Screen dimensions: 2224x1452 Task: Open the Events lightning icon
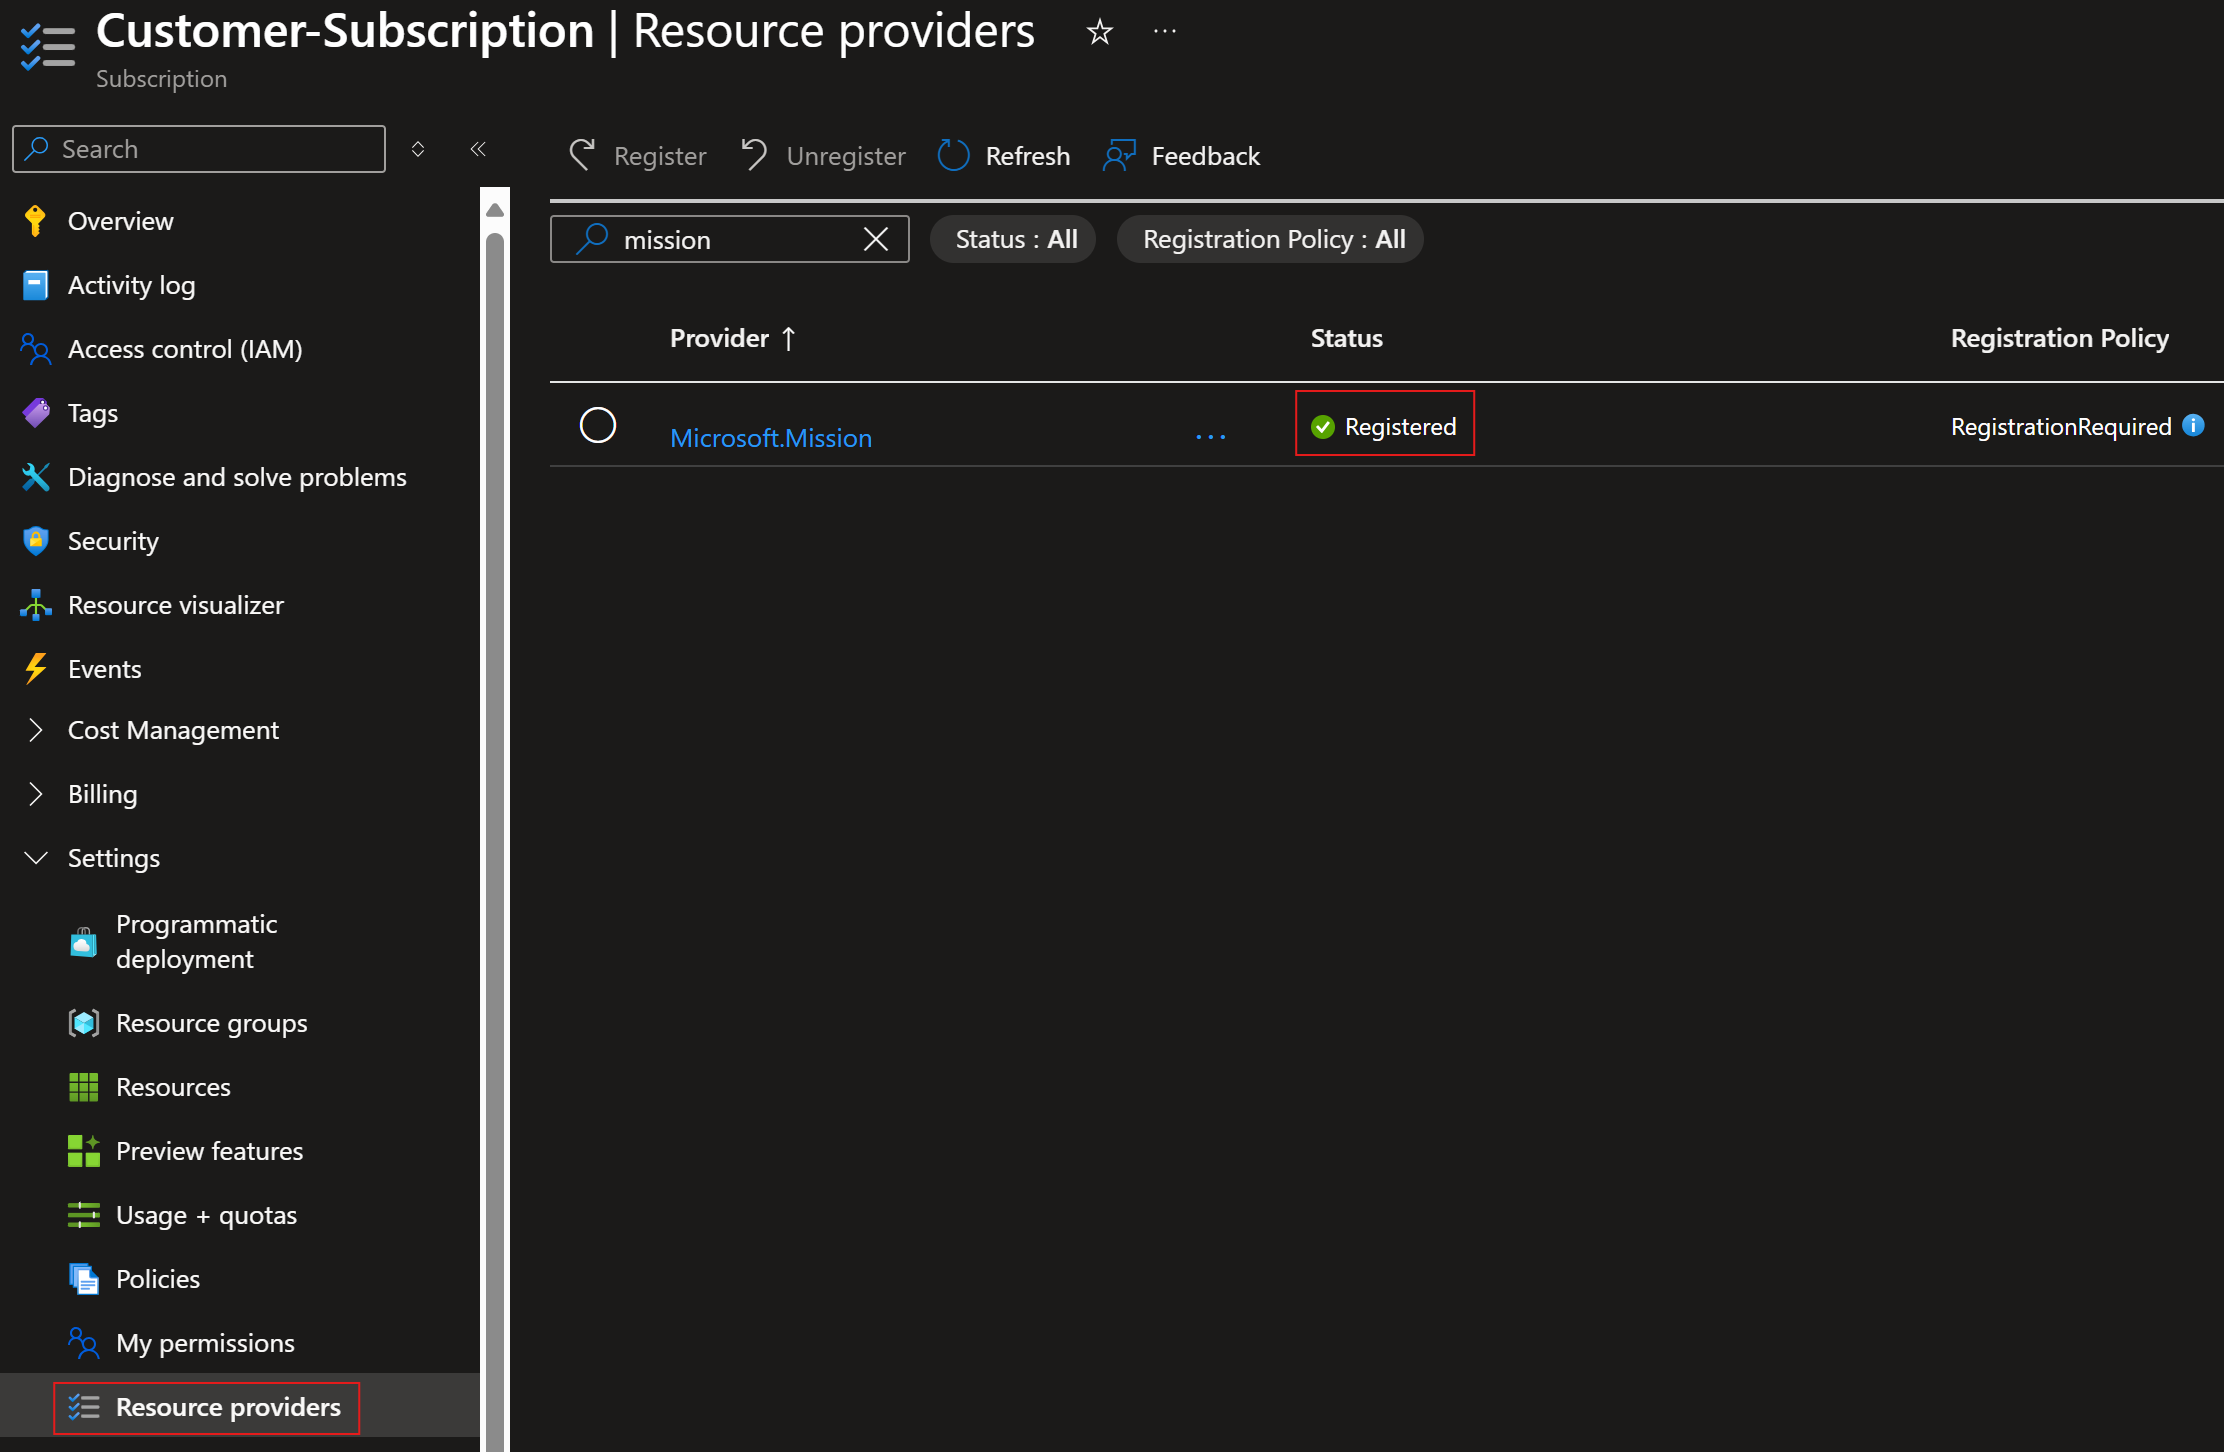coord(35,669)
